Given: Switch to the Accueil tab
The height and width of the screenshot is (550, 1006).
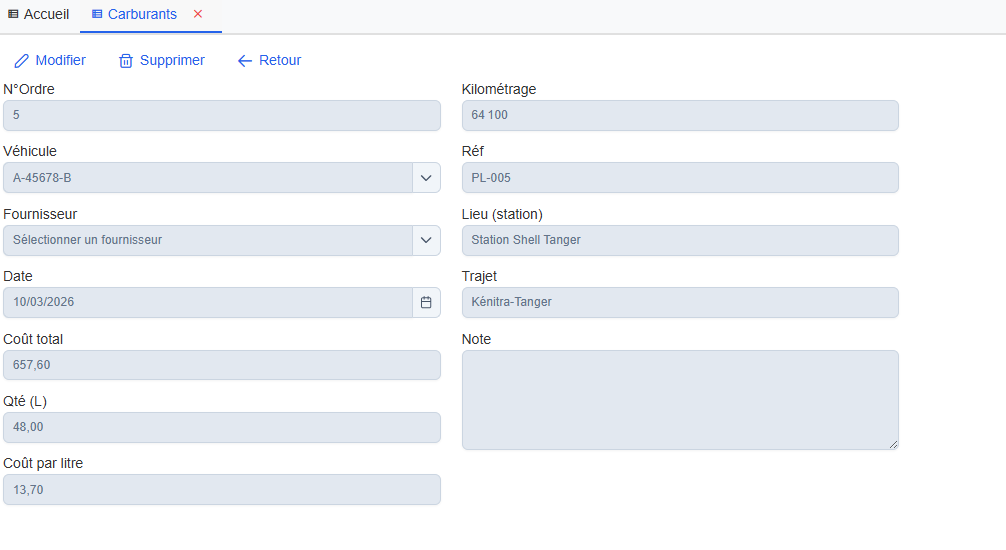Looking at the screenshot, I should click(x=45, y=15).
